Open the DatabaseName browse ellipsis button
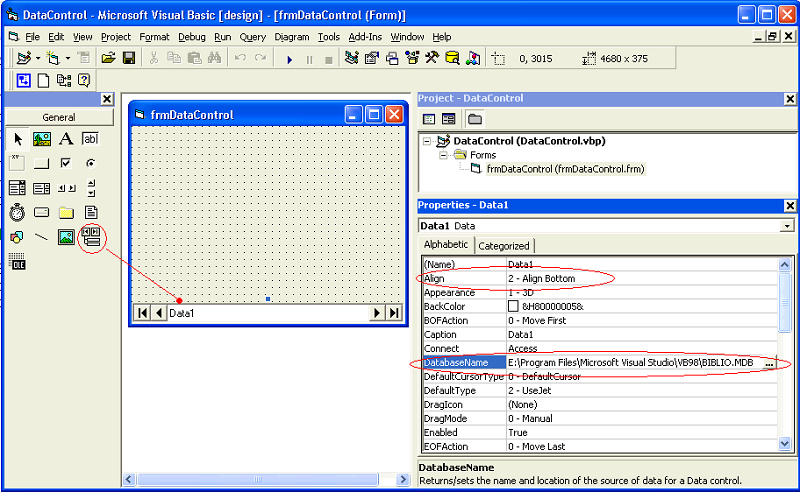 tap(769, 363)
